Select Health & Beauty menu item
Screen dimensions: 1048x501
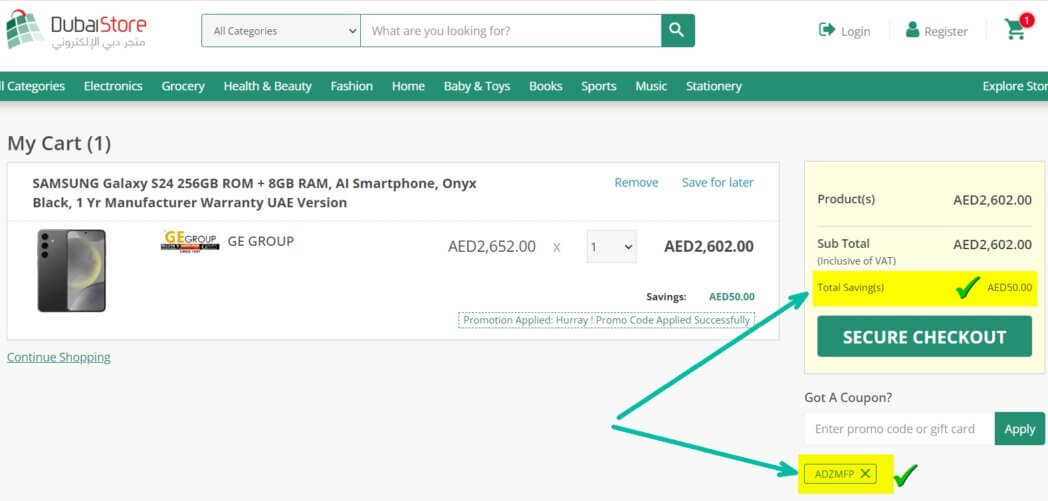coord(267,86)
